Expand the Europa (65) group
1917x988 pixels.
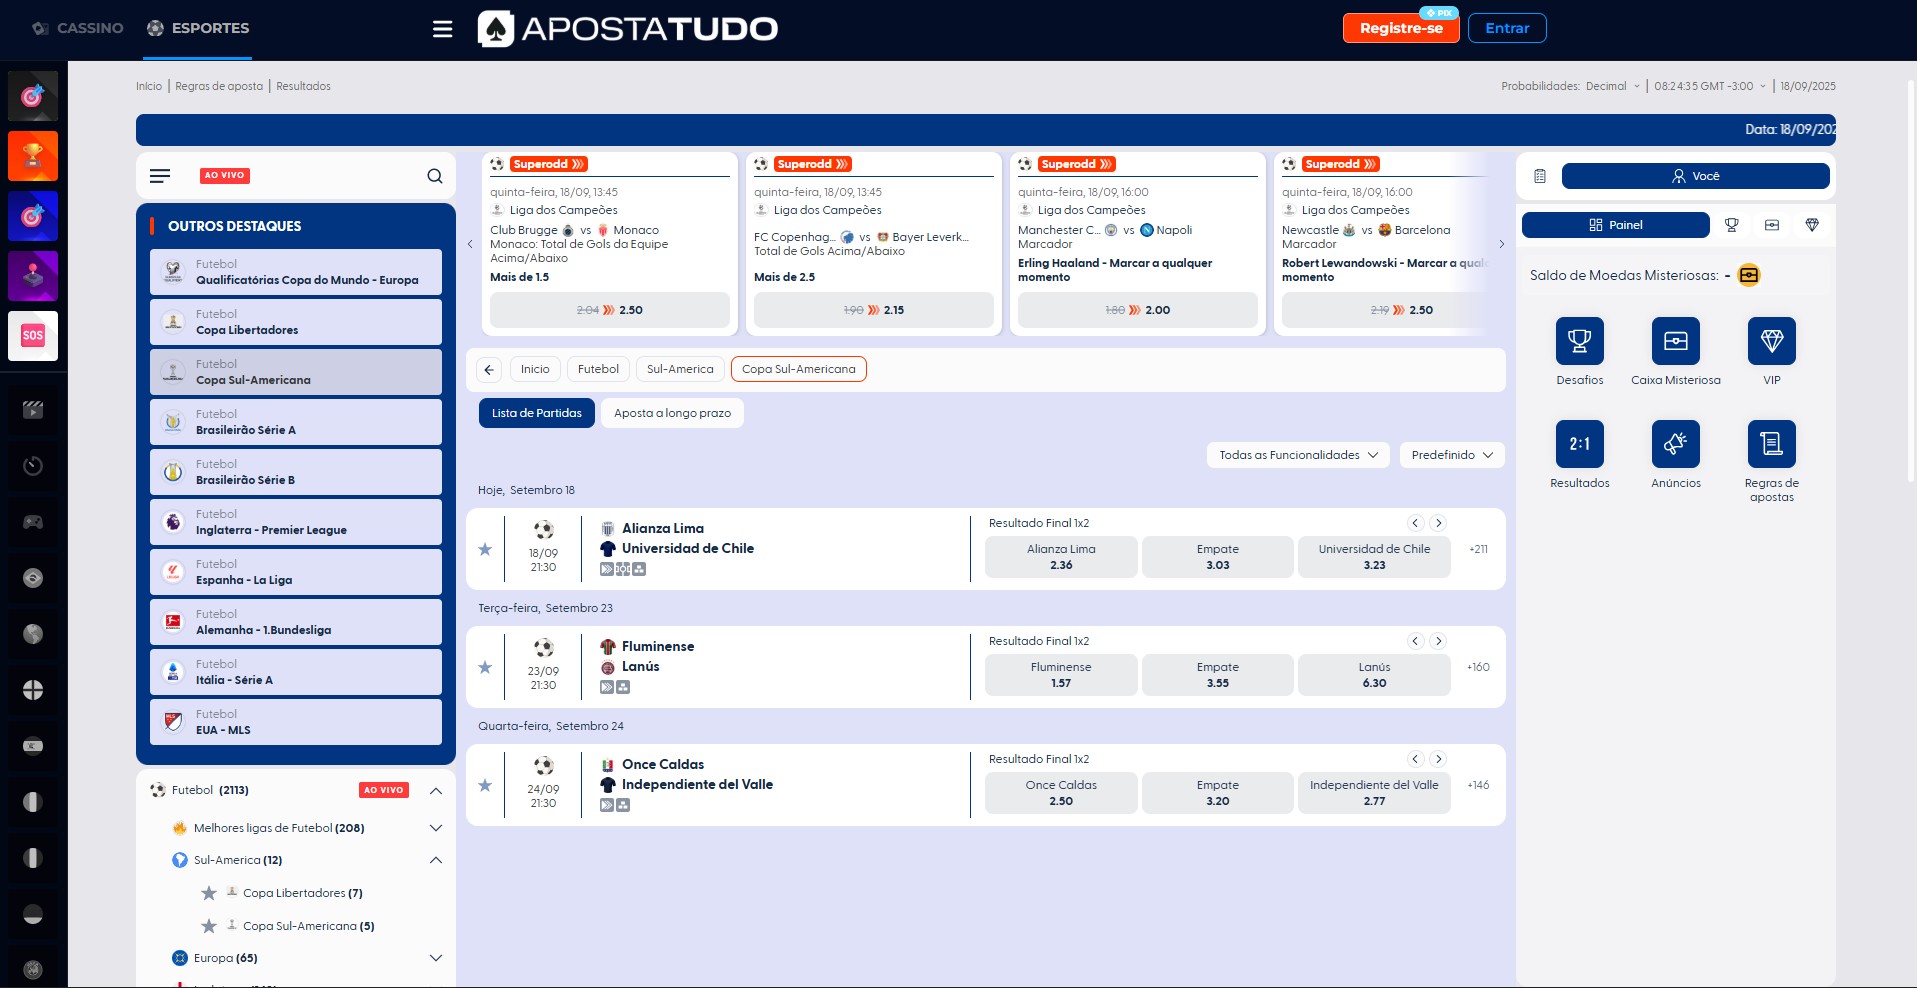click(x=436, y=958)
